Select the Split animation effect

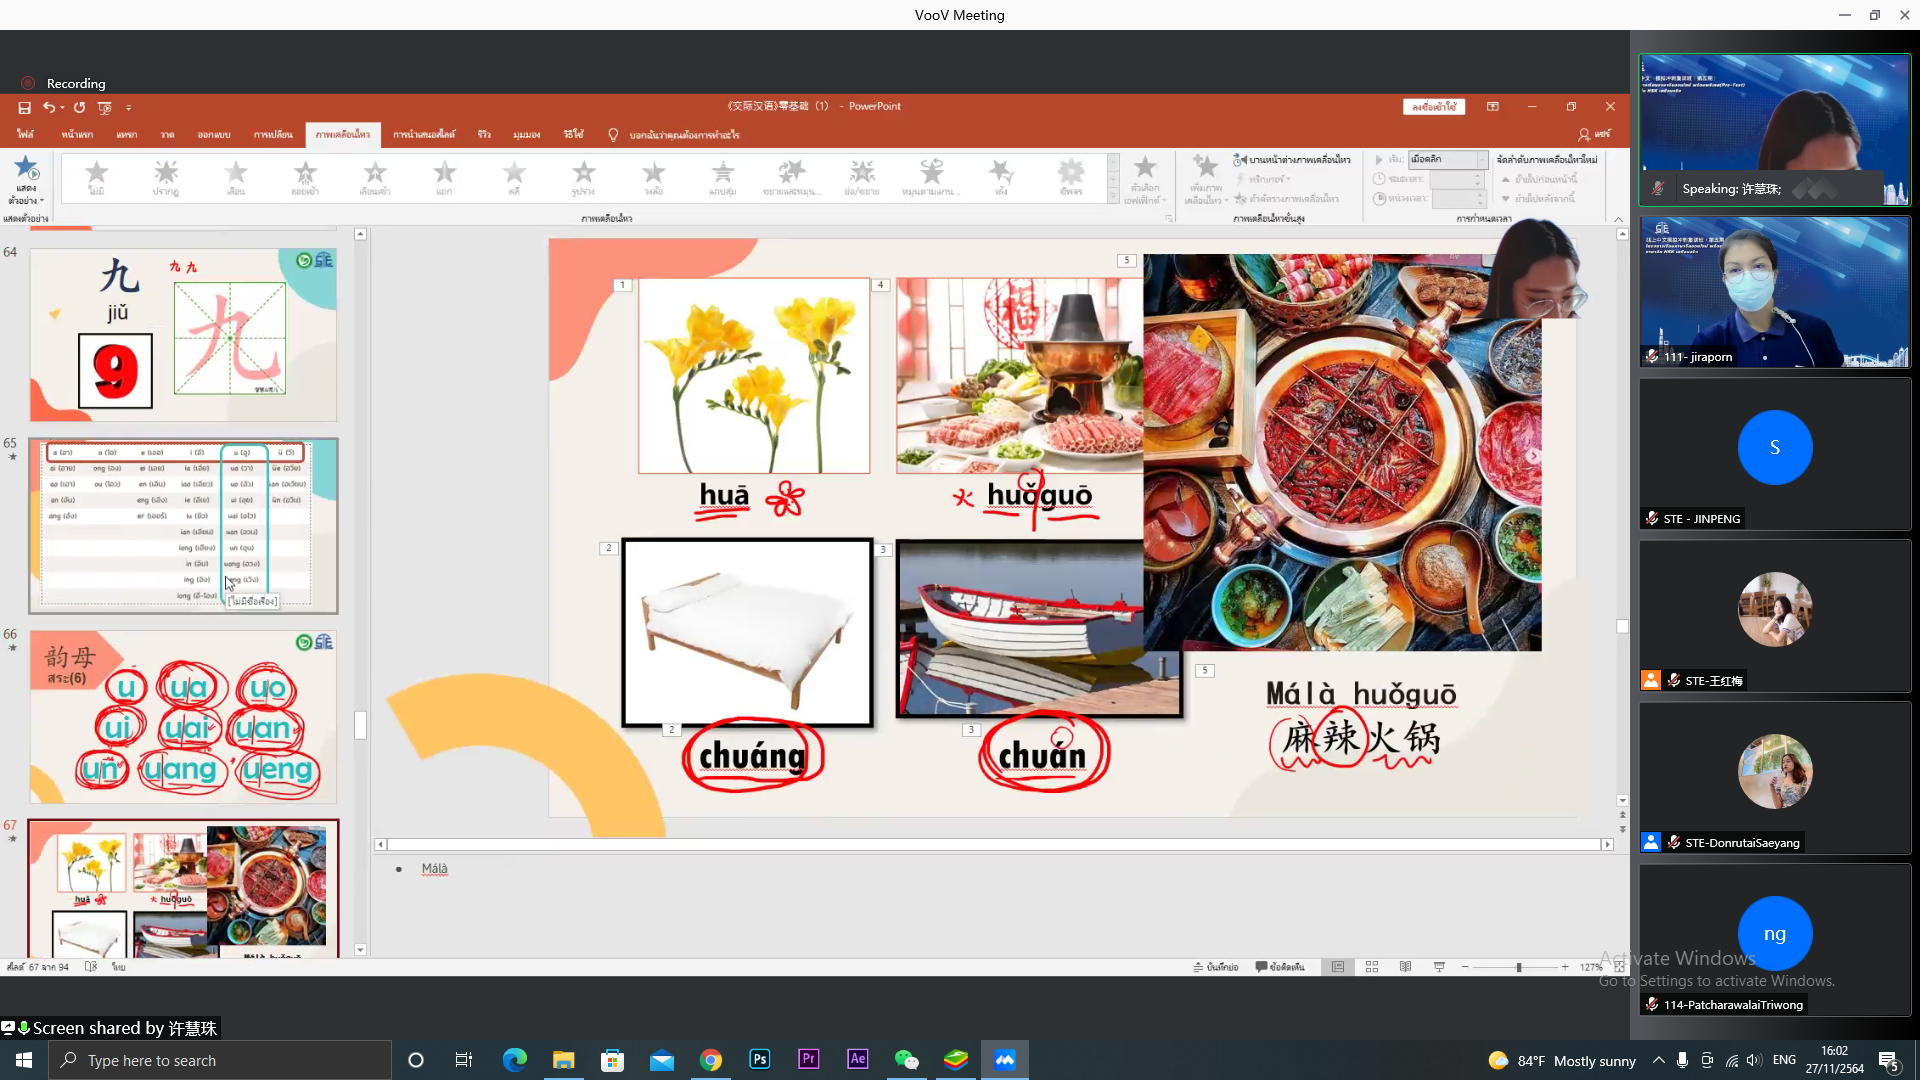(x=444, y=177)
